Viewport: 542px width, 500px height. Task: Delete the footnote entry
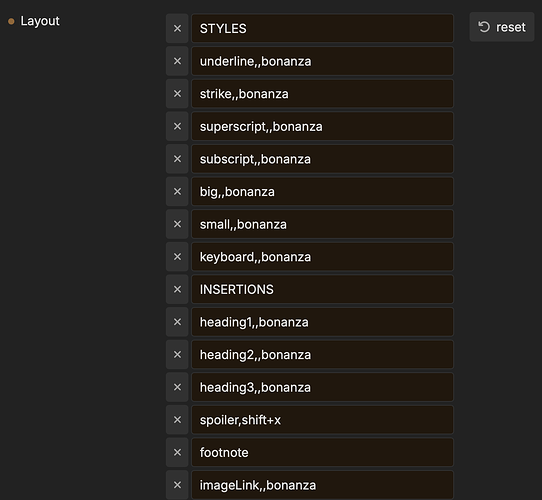177,452
